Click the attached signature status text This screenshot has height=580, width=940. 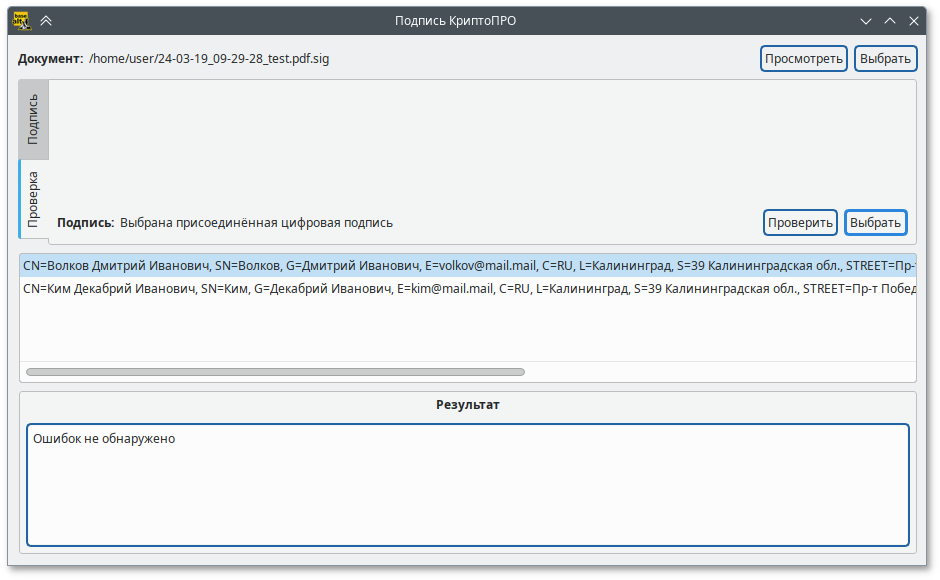[x=256, y=223]
